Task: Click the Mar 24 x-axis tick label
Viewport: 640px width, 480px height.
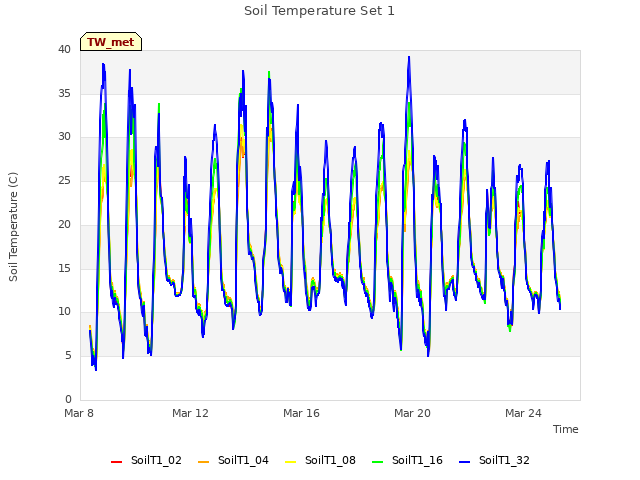Action: coord(523,413)
